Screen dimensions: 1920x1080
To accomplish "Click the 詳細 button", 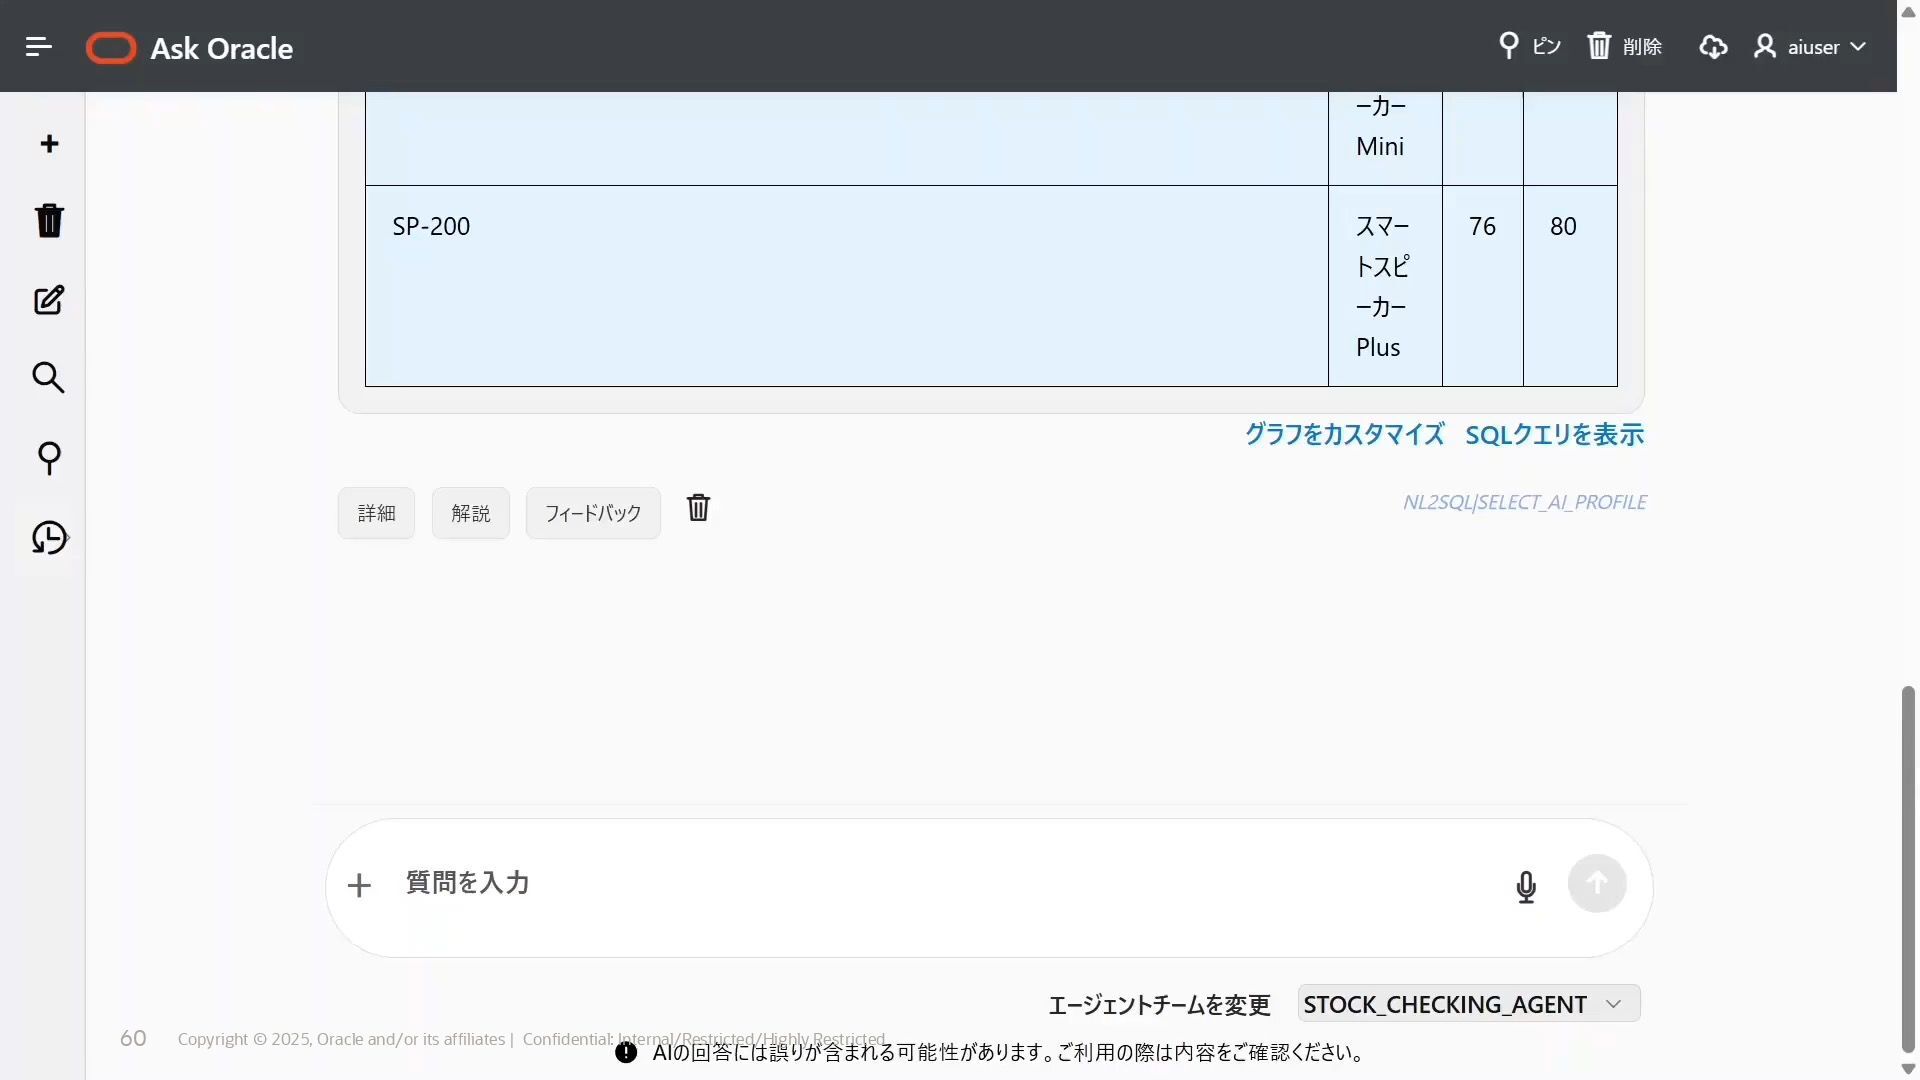I will point(376,513).
